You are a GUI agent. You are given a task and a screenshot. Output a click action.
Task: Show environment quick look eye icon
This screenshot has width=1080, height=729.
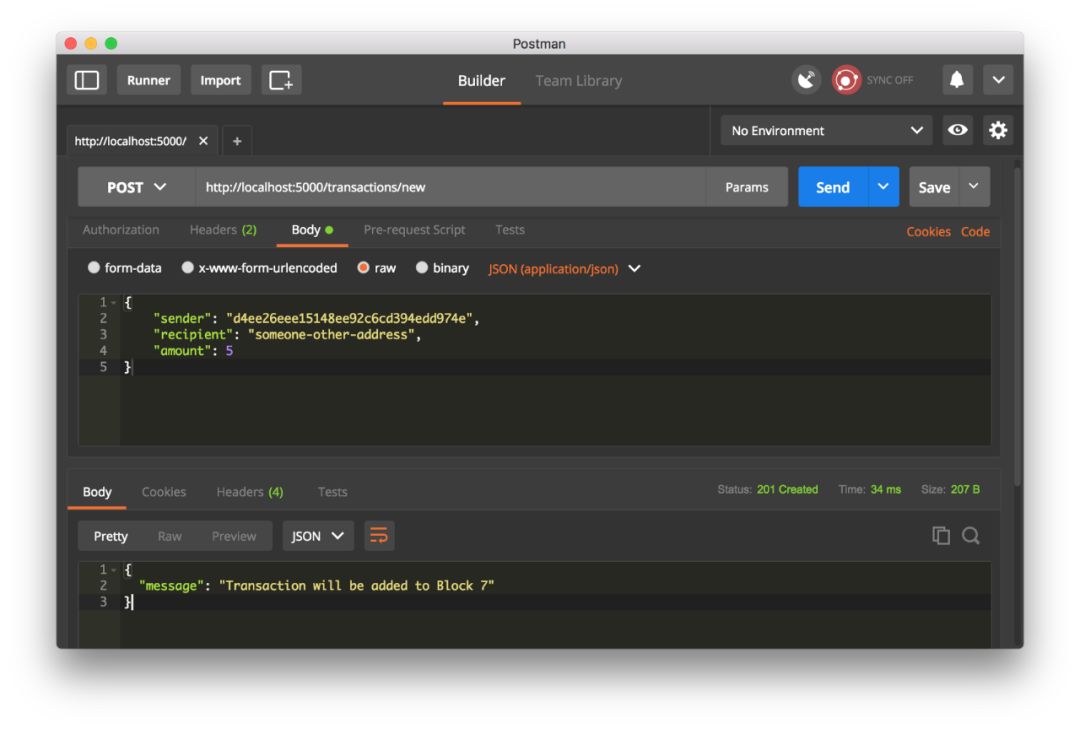pyautogui.click(x=957, y=130)
